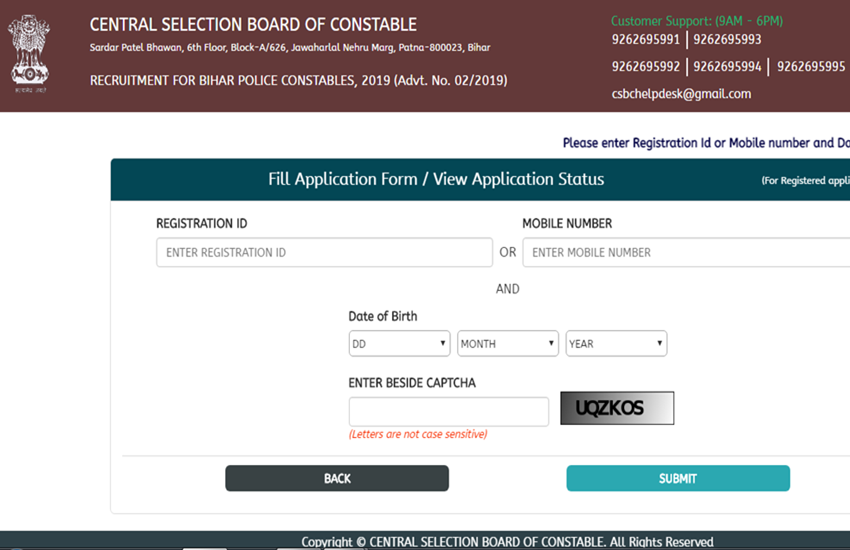Click support number 9262695995
Screen dimensions: 850x550
tap(810, 67)
